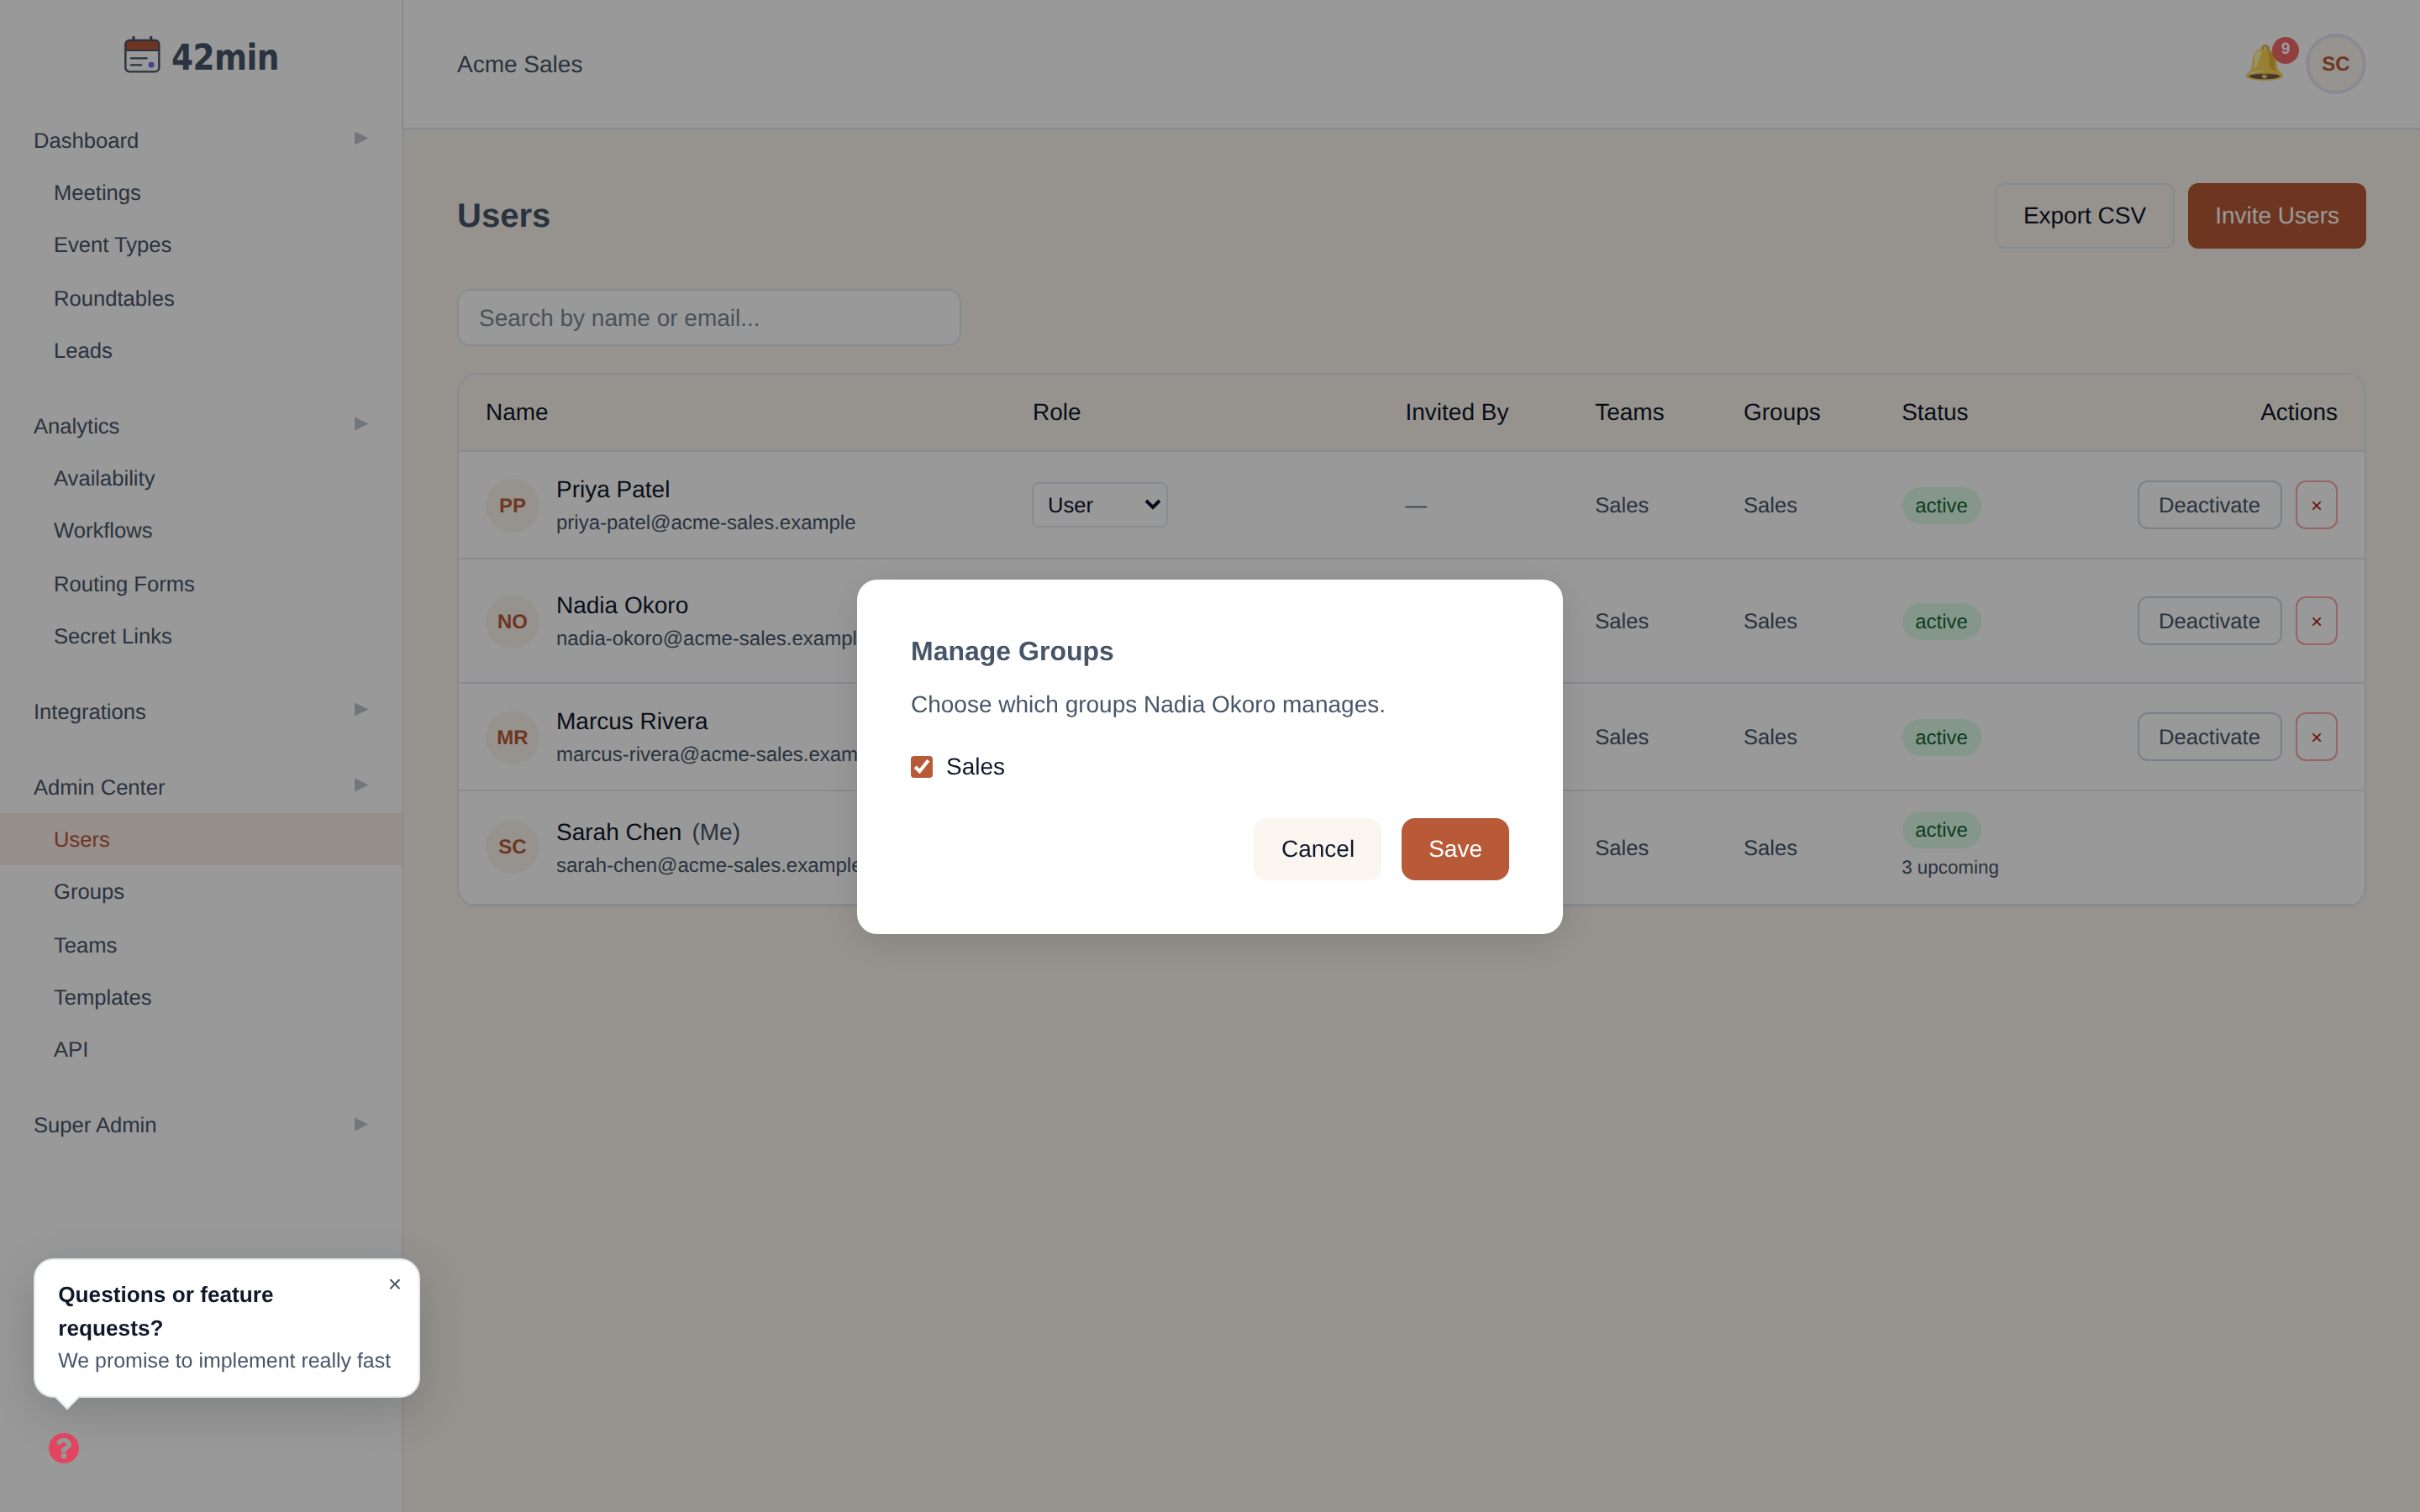The image size is (2420, 1512).
Task: Open Event Types in the sidebar
Action: tap(112, 245)
